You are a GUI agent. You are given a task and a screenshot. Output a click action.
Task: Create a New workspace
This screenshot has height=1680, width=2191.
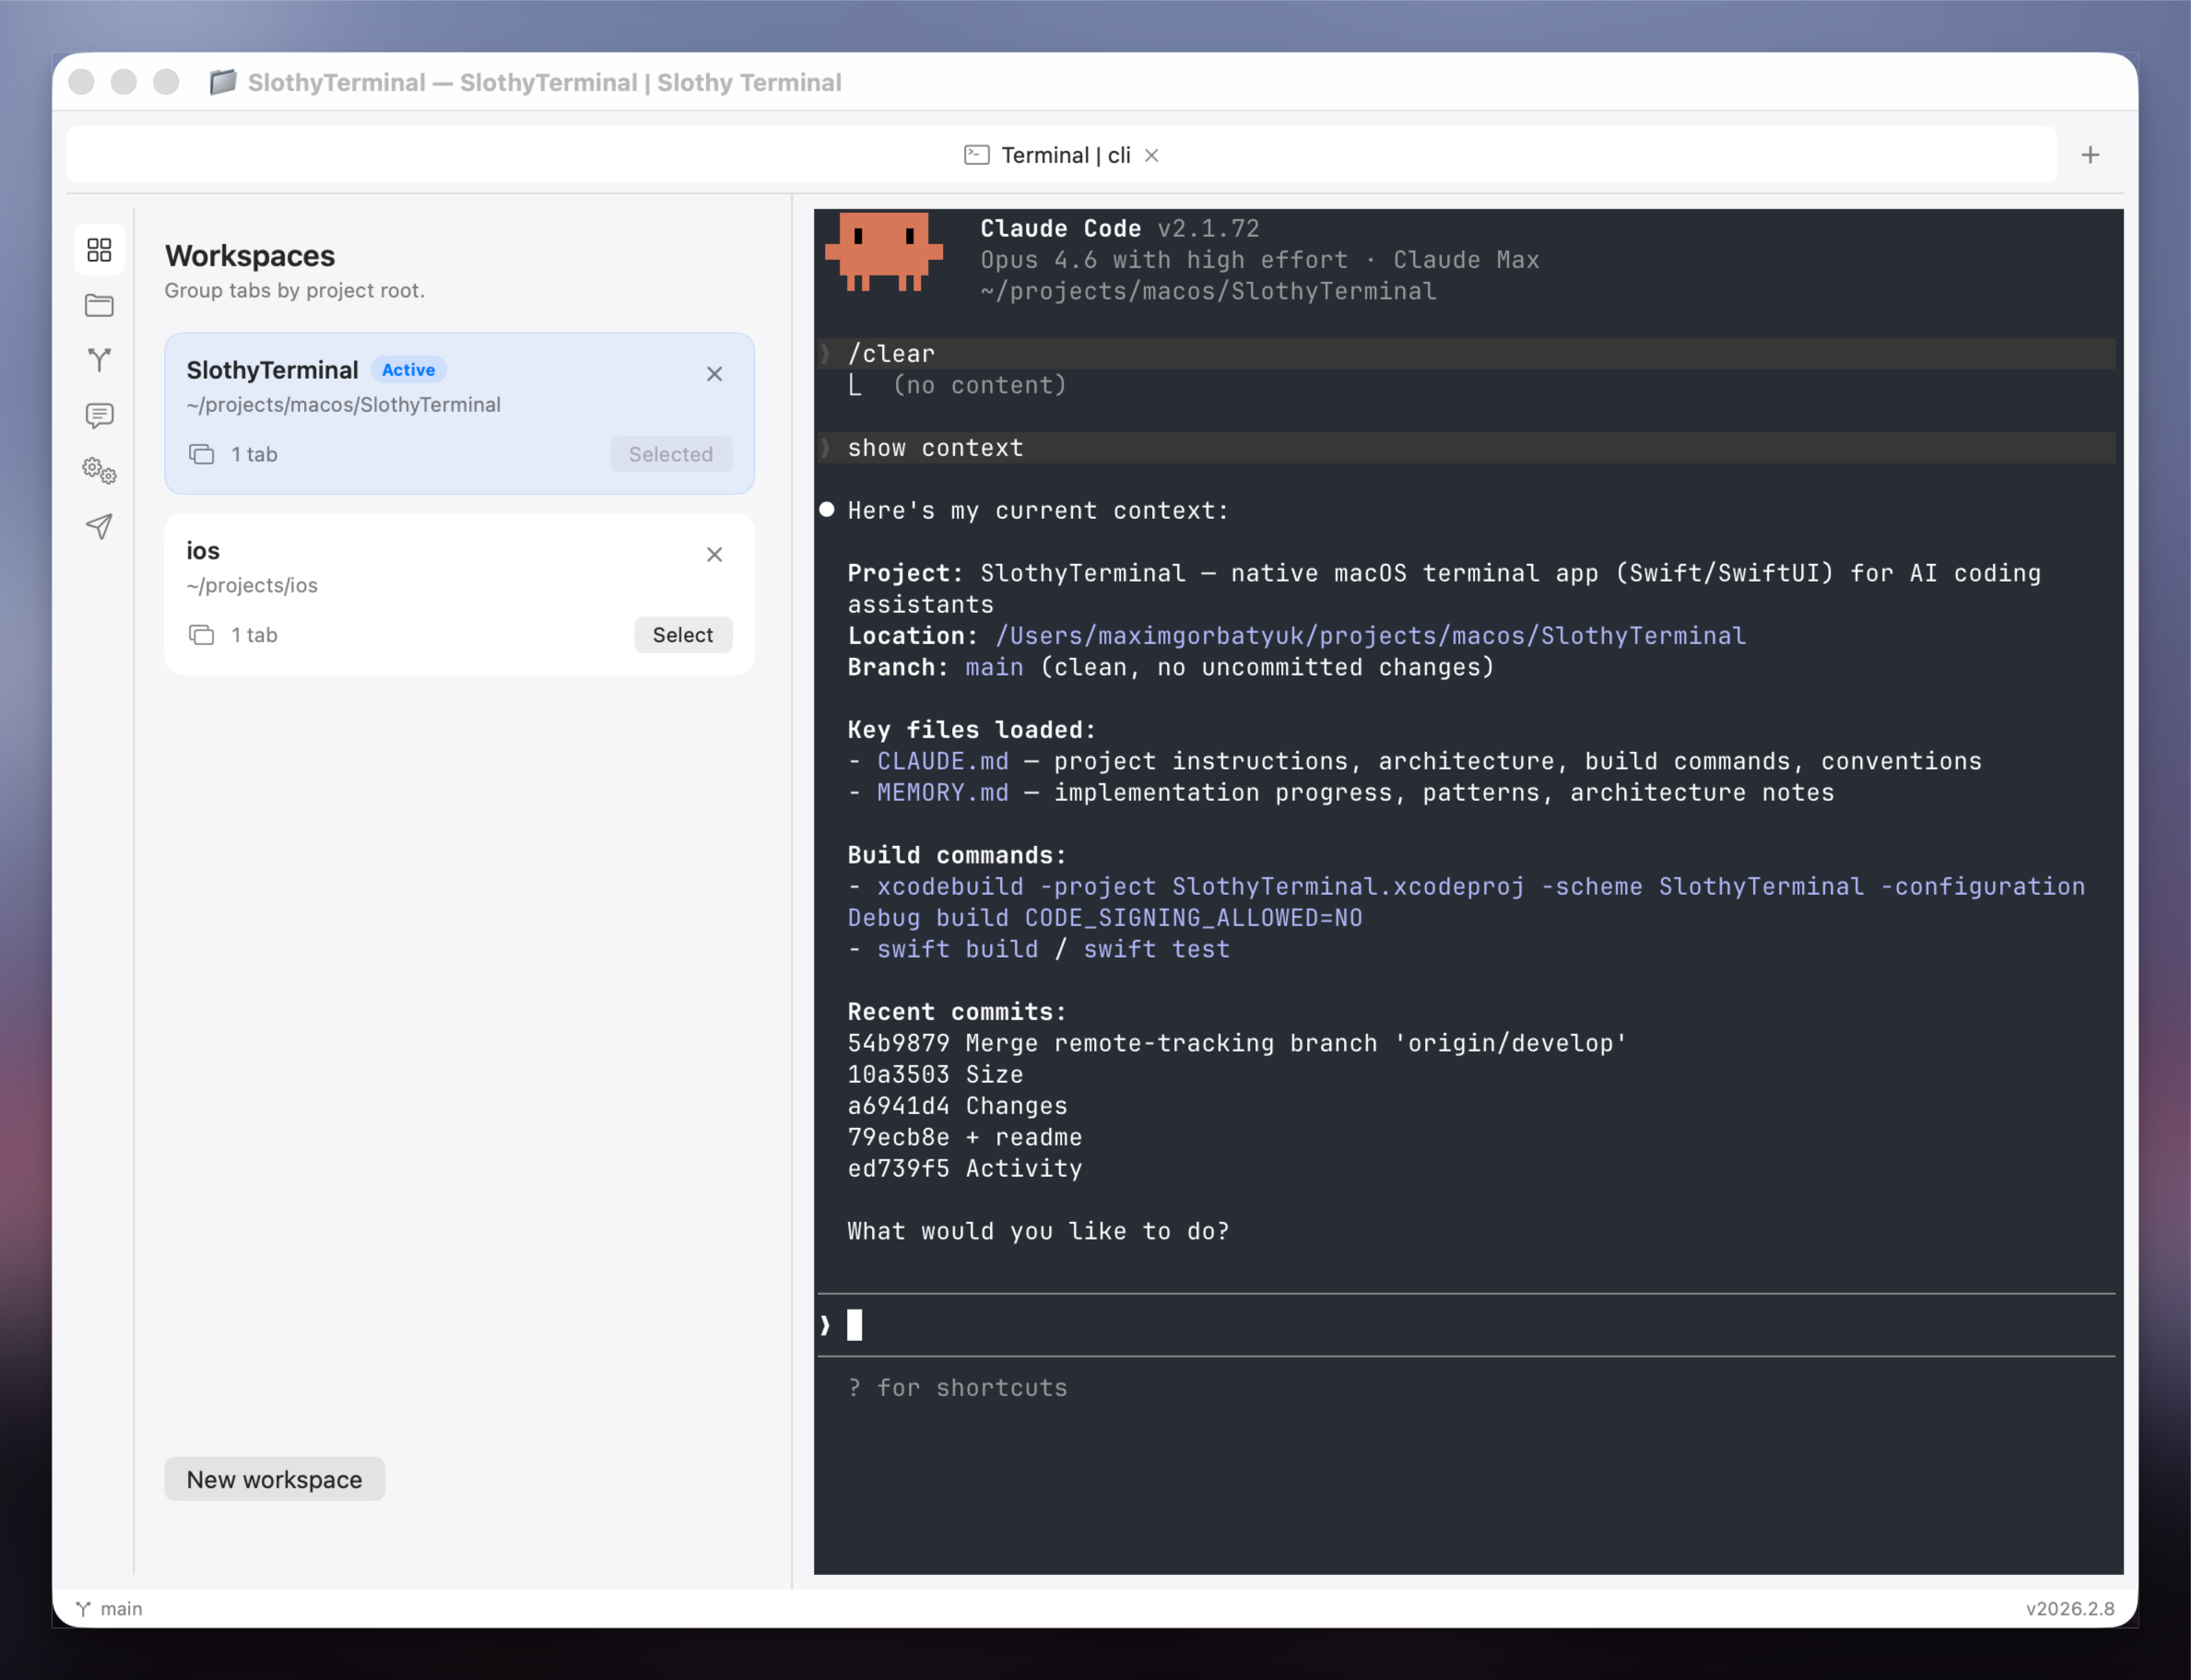tap(274, 1479)
